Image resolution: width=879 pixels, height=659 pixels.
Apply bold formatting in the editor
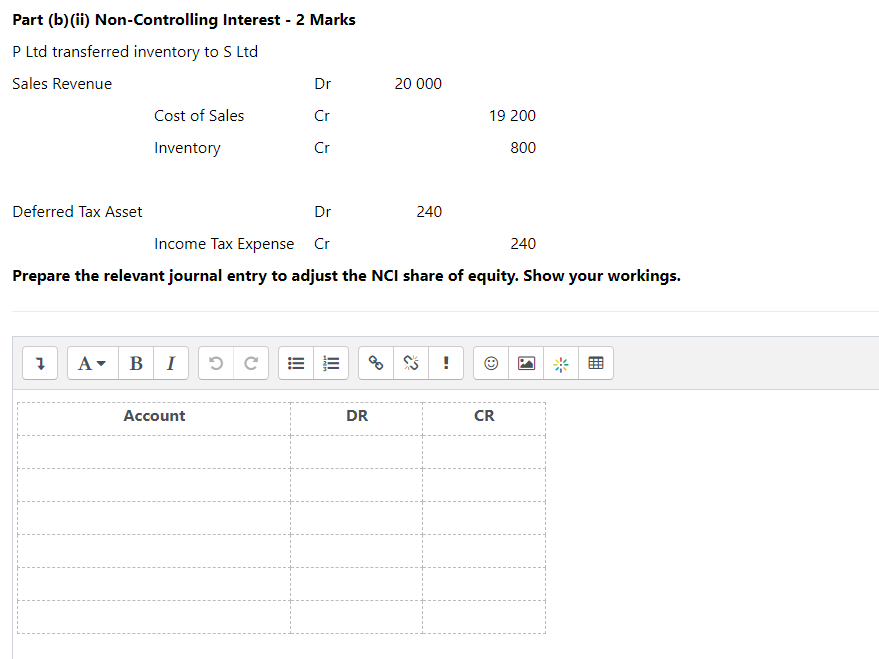tap(136, 363)
